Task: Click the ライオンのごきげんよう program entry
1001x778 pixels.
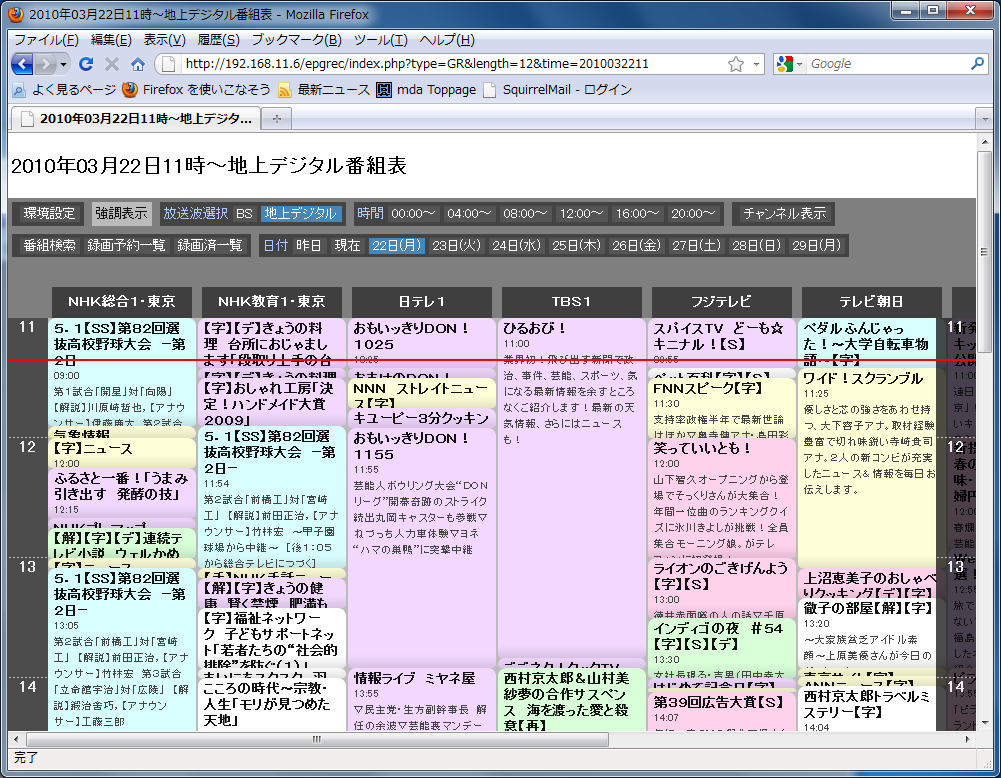Action: pyautogui.click(x=721, y=588)
